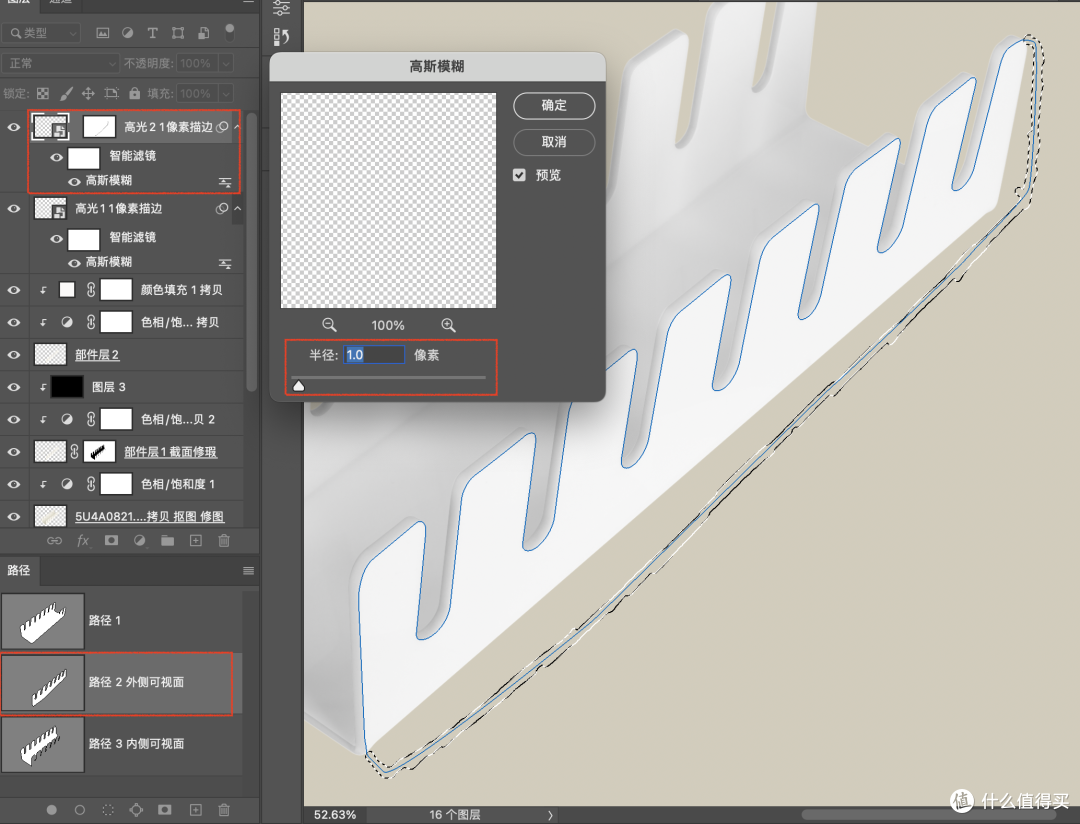Click the 半径 radius value field

pyautogui.click(x=374, y=355)
